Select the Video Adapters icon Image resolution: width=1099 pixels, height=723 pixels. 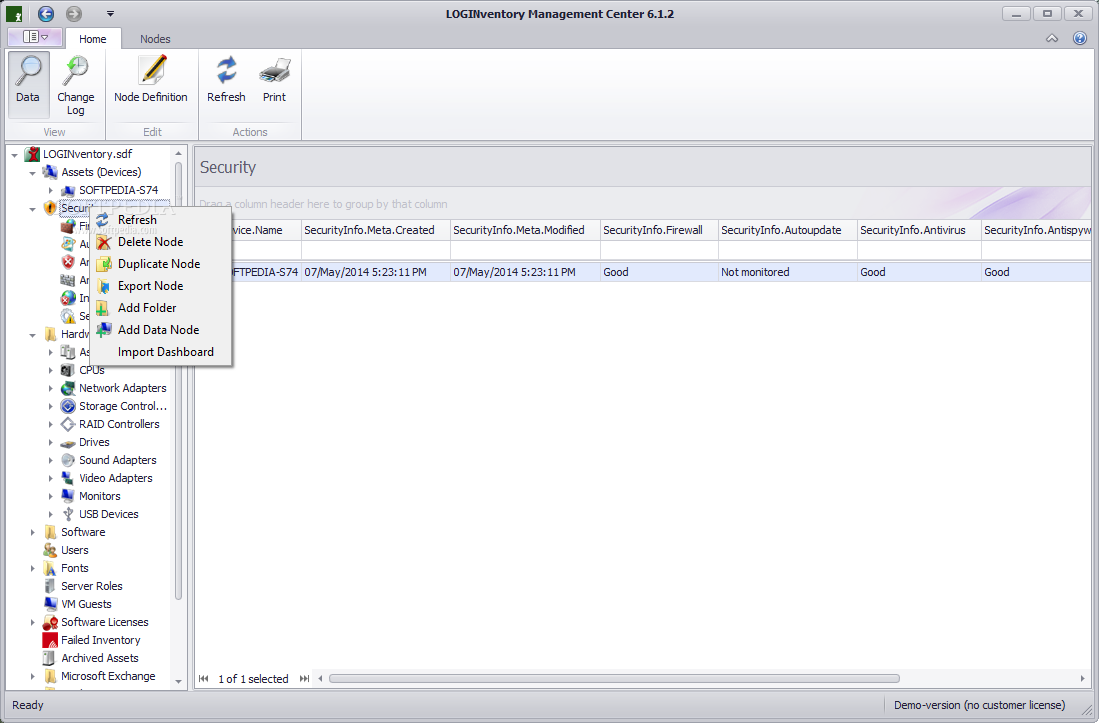[68, 478]
